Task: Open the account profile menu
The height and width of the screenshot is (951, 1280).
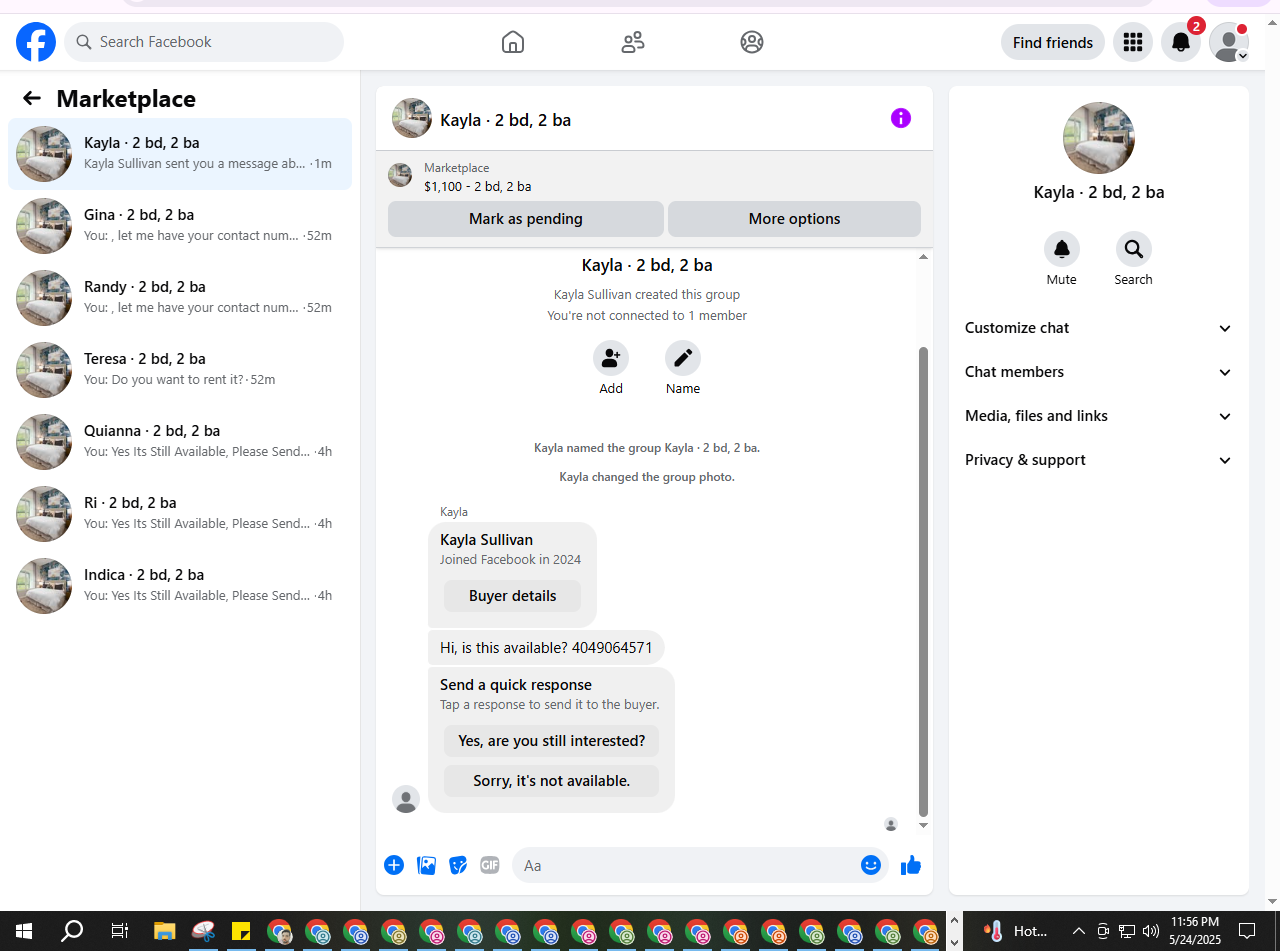Action: [x=1229, y=42]
